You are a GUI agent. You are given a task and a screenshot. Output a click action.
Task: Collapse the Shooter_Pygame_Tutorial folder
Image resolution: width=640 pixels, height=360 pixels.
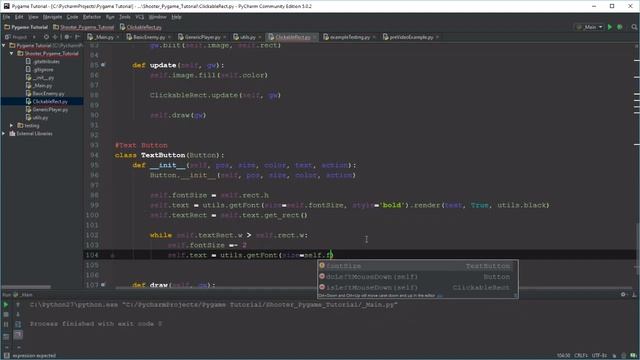click(11, 53)
